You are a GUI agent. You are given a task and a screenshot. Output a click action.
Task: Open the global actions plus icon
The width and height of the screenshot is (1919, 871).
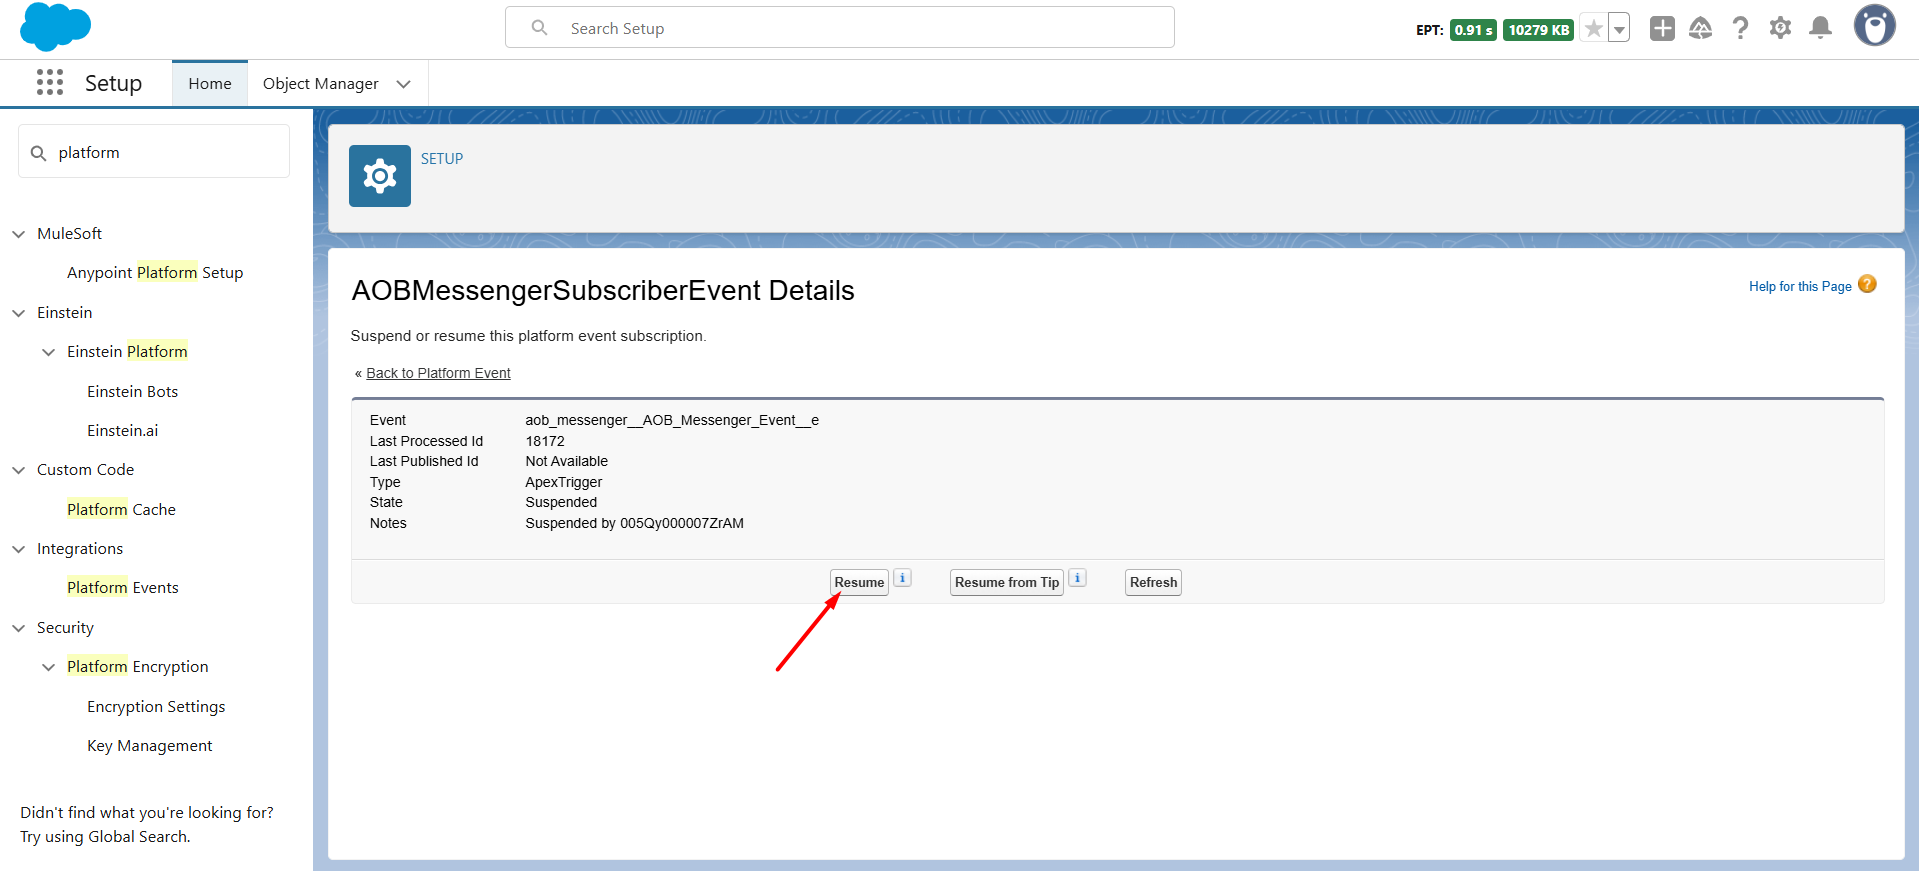1662,28
